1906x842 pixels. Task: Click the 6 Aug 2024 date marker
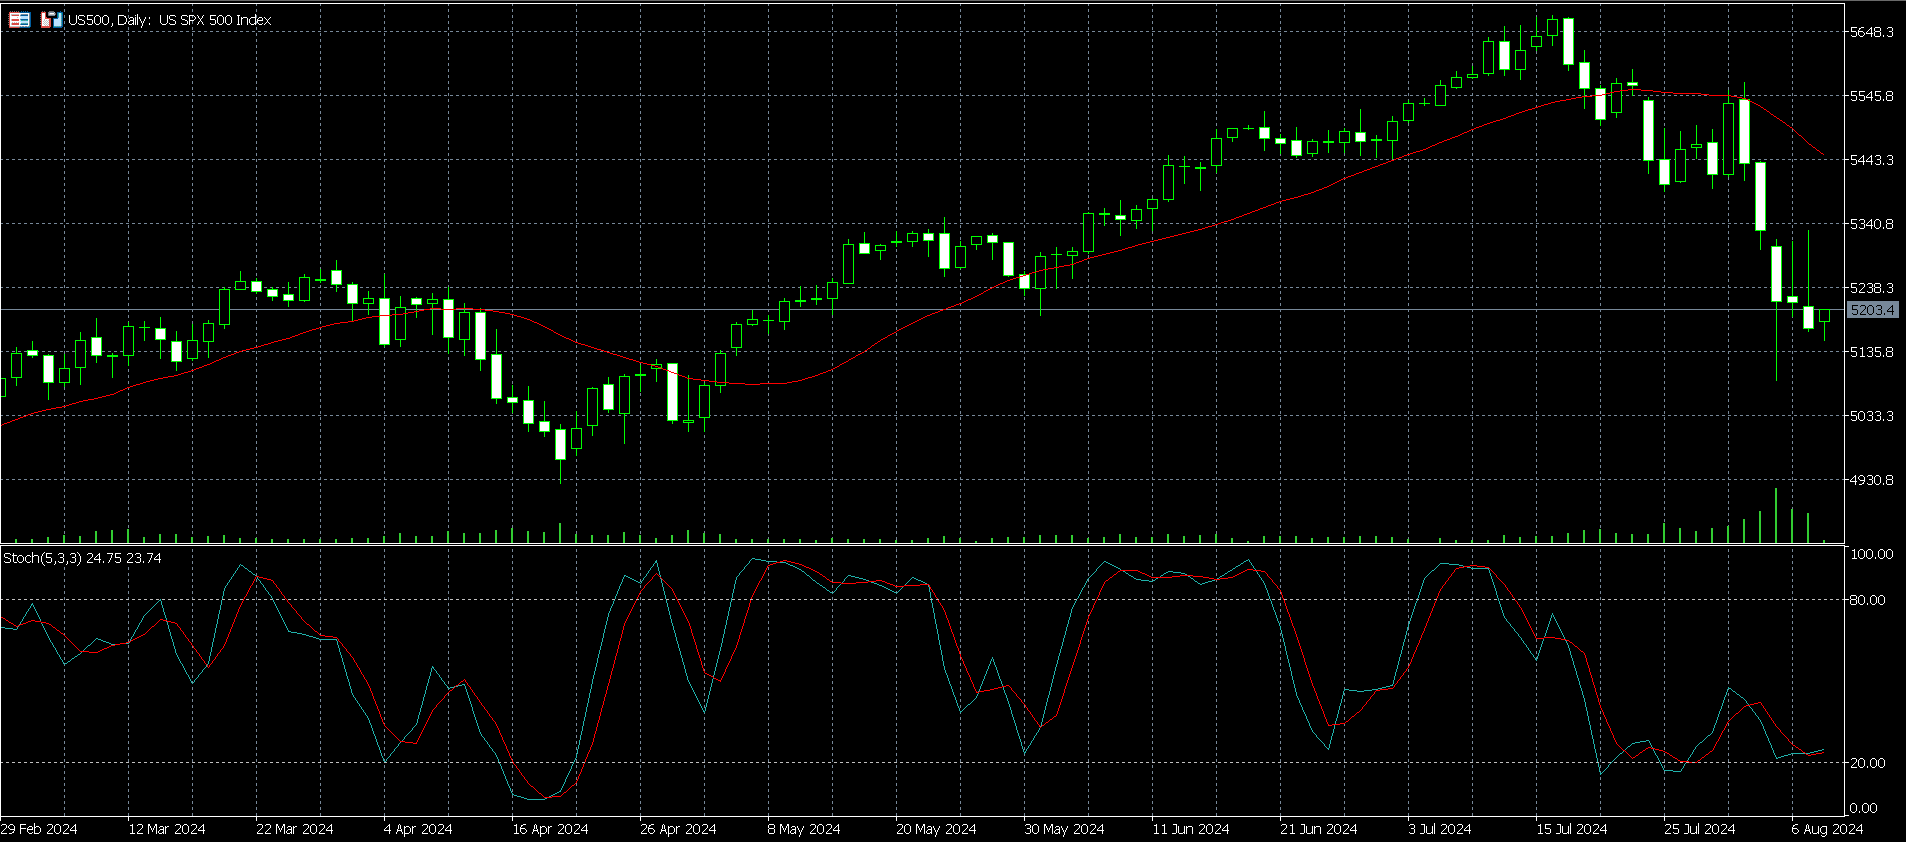click(1827, 829)
